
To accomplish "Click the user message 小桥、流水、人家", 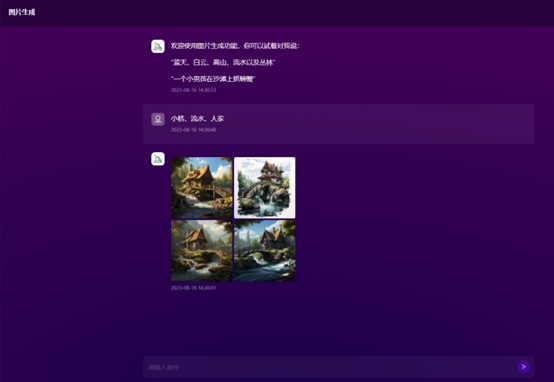I will [198, 118].
